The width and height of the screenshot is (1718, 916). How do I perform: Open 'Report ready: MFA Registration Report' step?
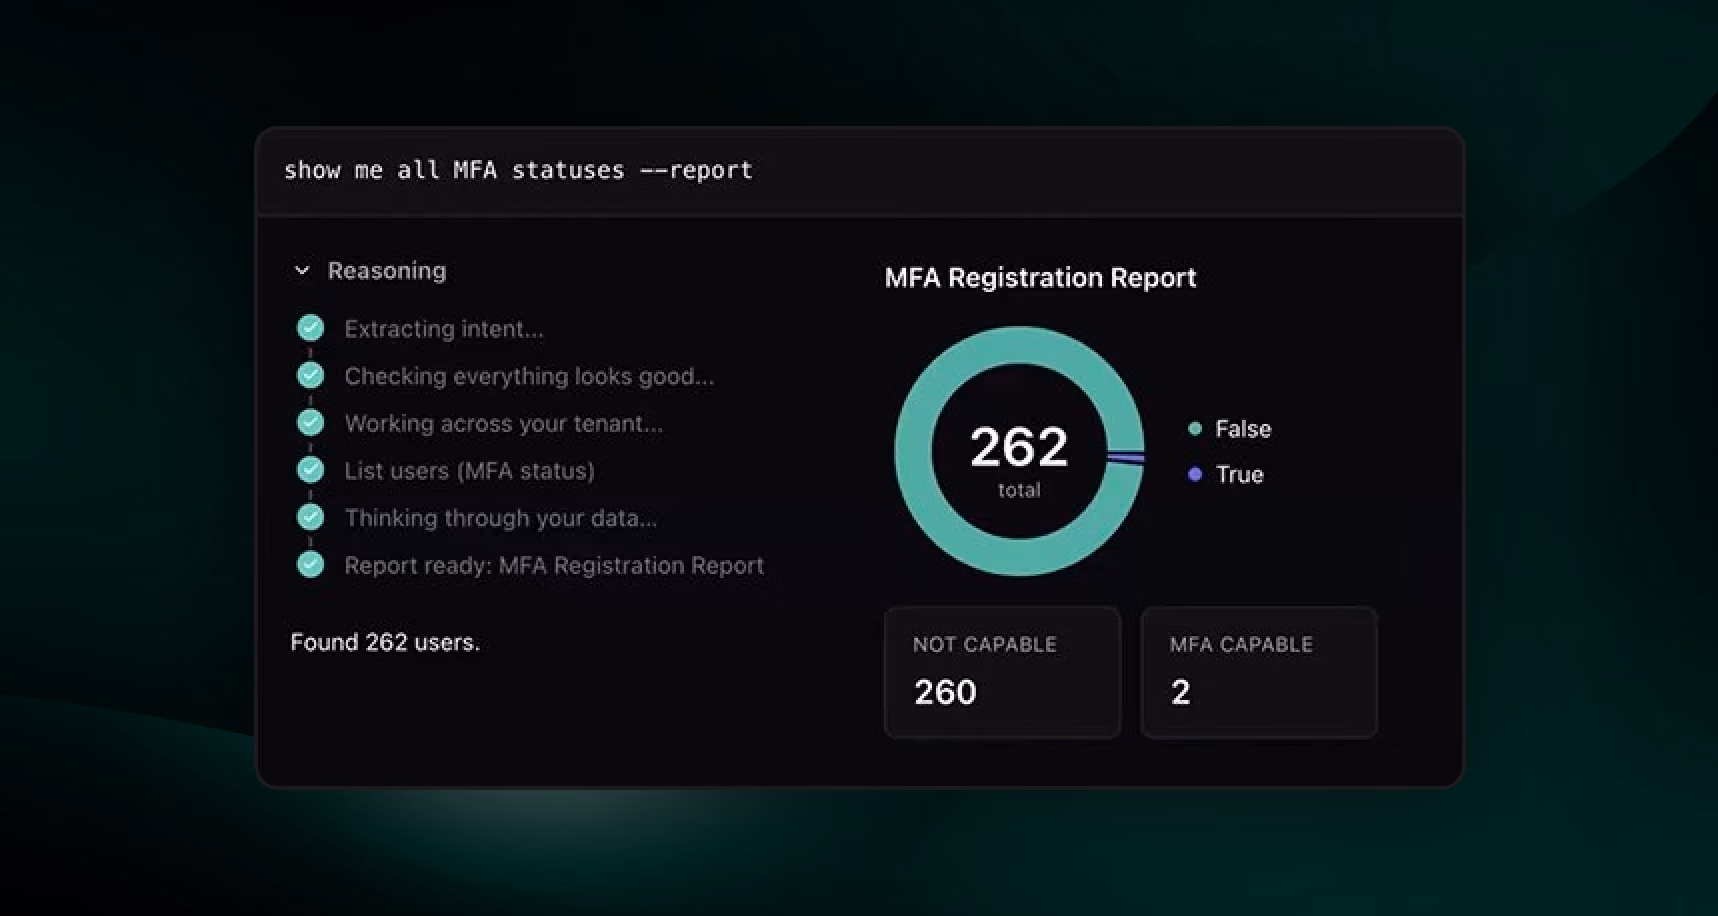(x=554, y=565)
